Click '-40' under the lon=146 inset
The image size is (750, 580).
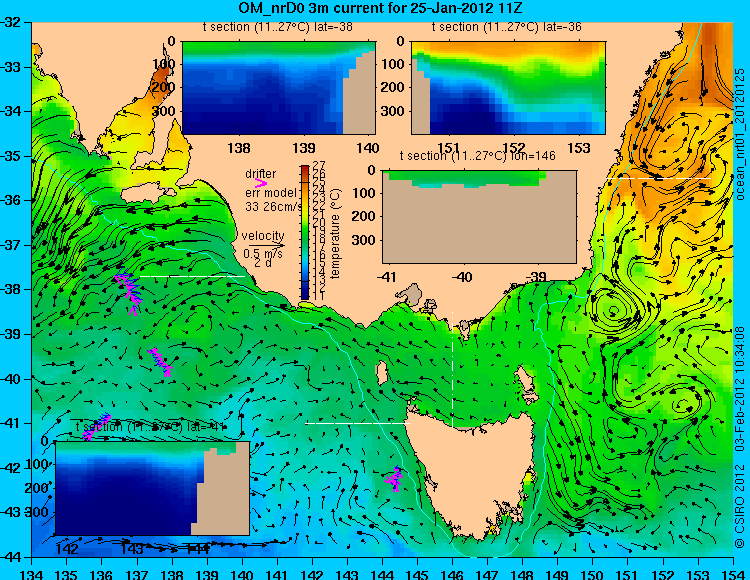coord(462,277)
